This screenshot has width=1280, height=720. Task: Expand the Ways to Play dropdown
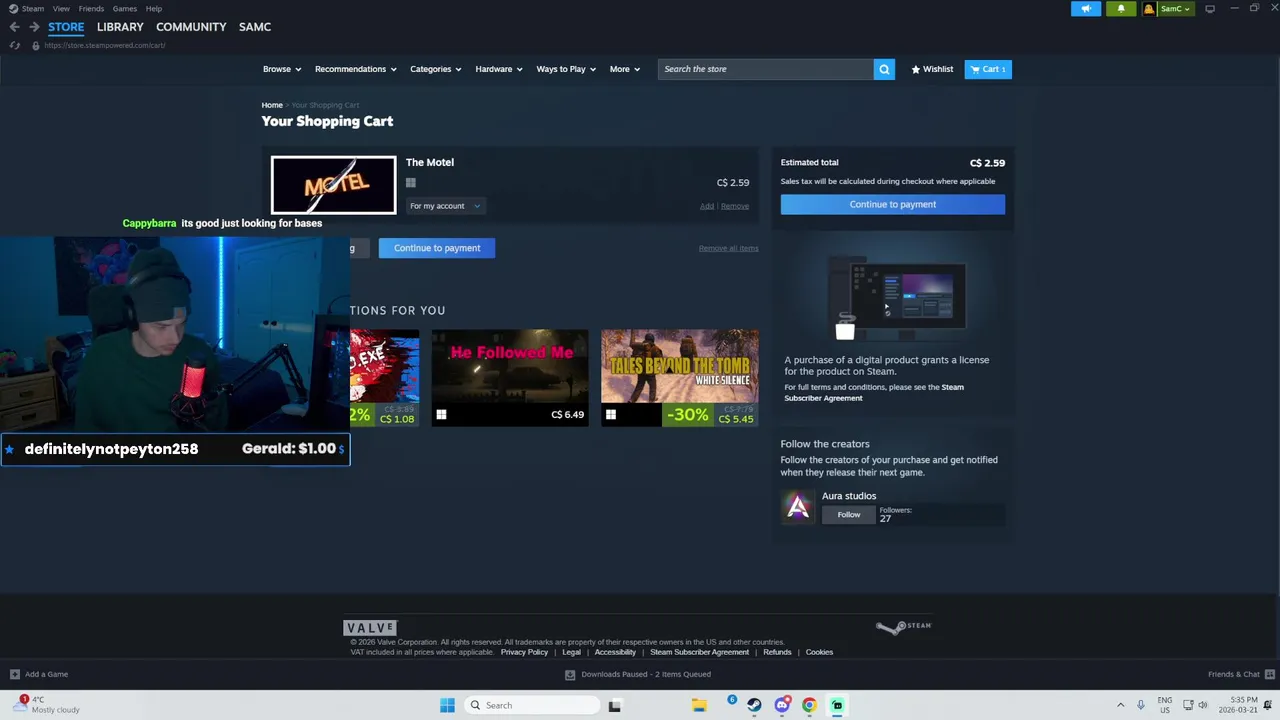click(x=566, y=69)
